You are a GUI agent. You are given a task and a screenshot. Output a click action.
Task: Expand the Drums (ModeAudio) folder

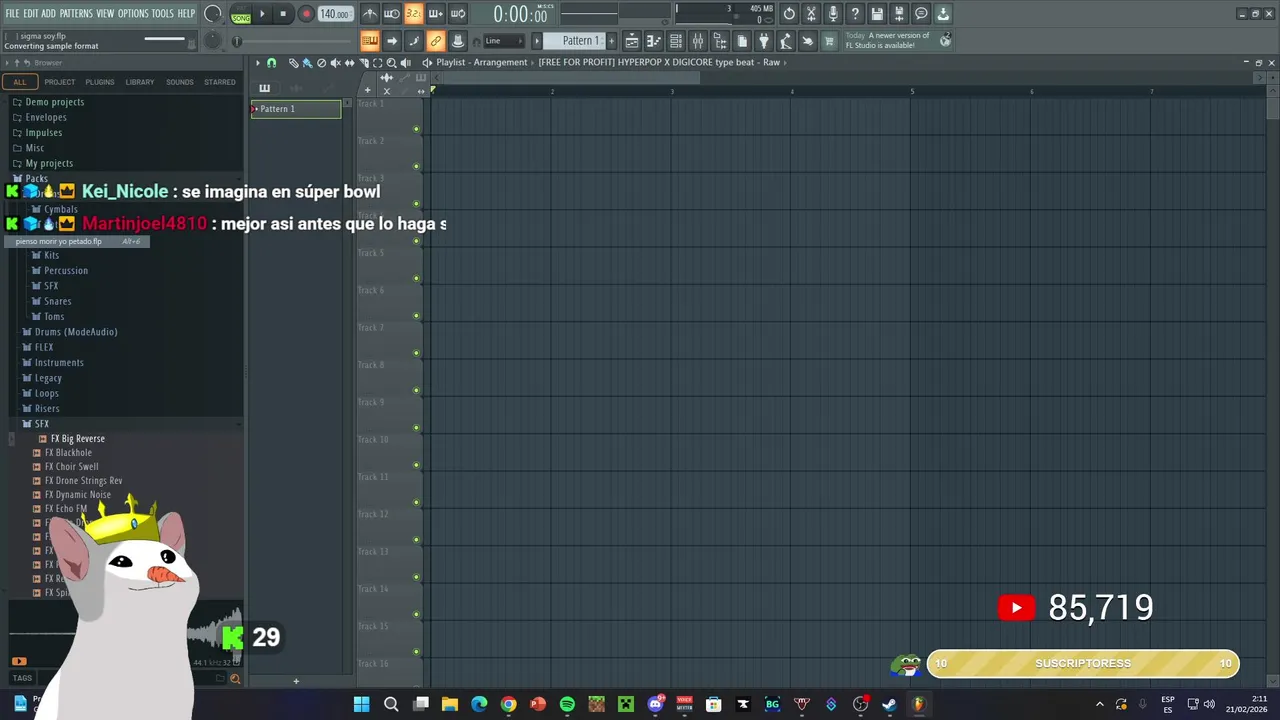(76, 332)
